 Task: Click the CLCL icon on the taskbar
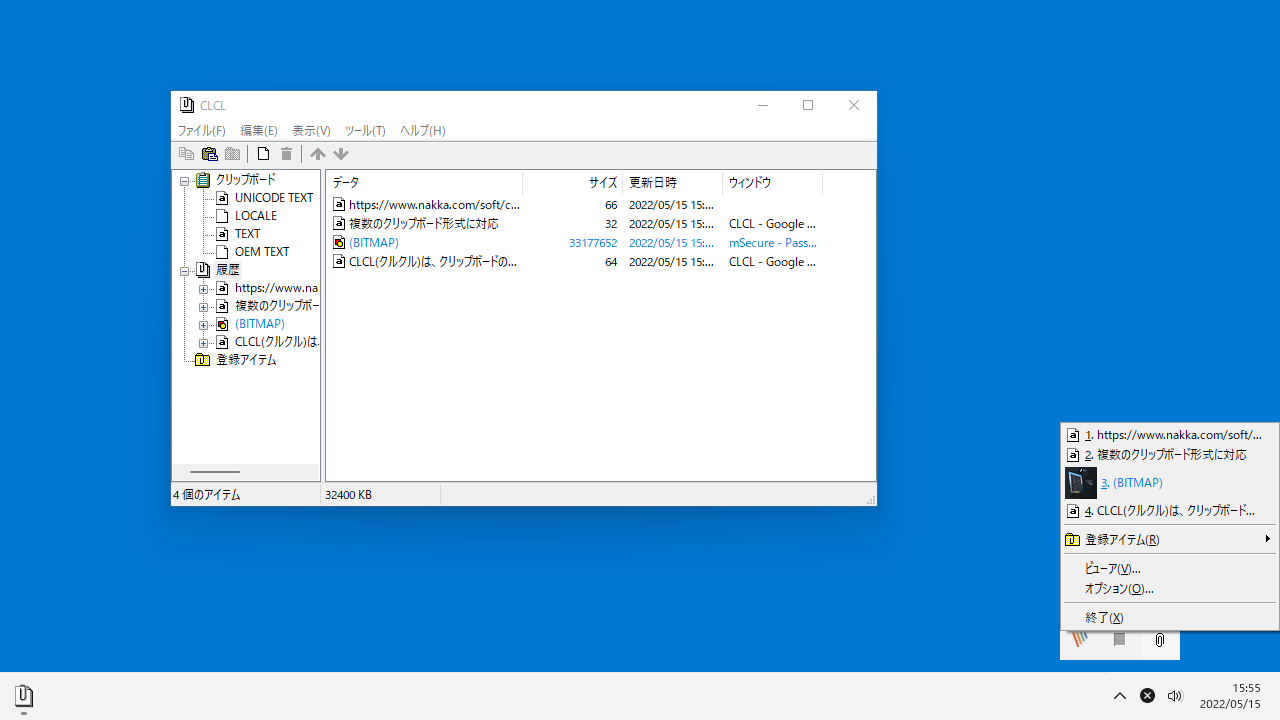pos(24,696)
